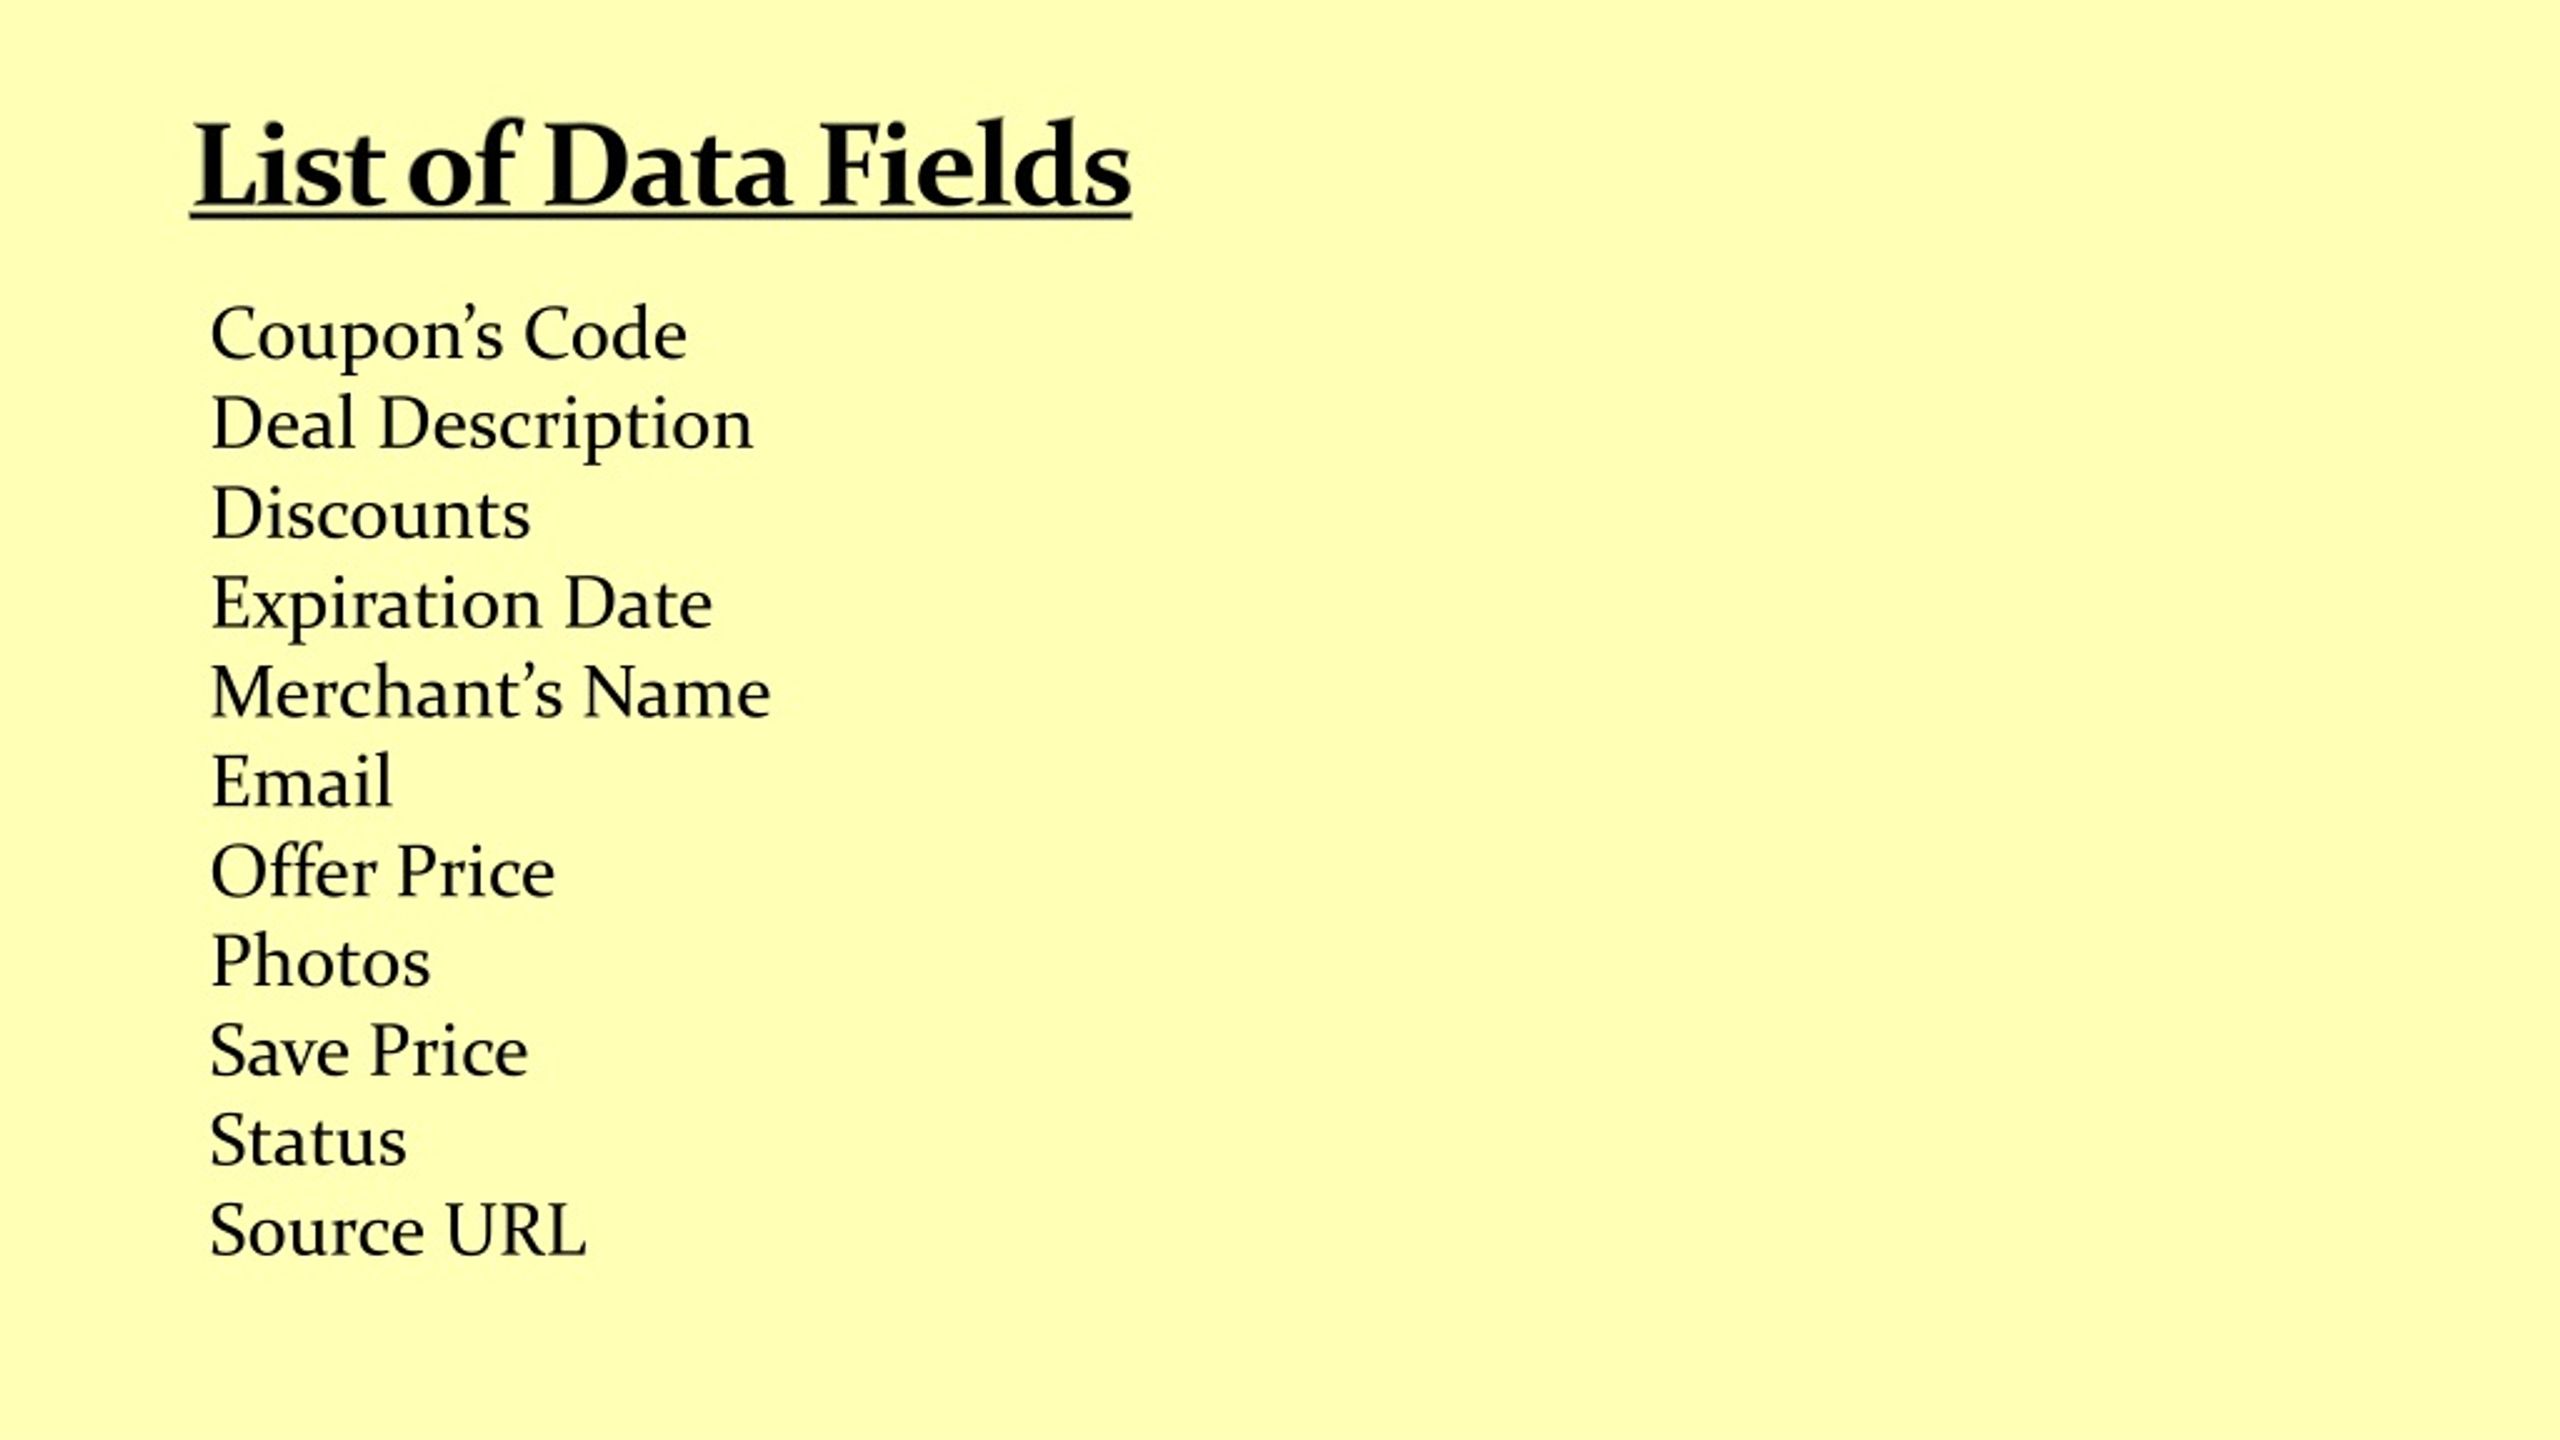Click the word 'List' in title
This screenshot has height=1440, width=2560.
pyautogui.click(x=289, y=165)
